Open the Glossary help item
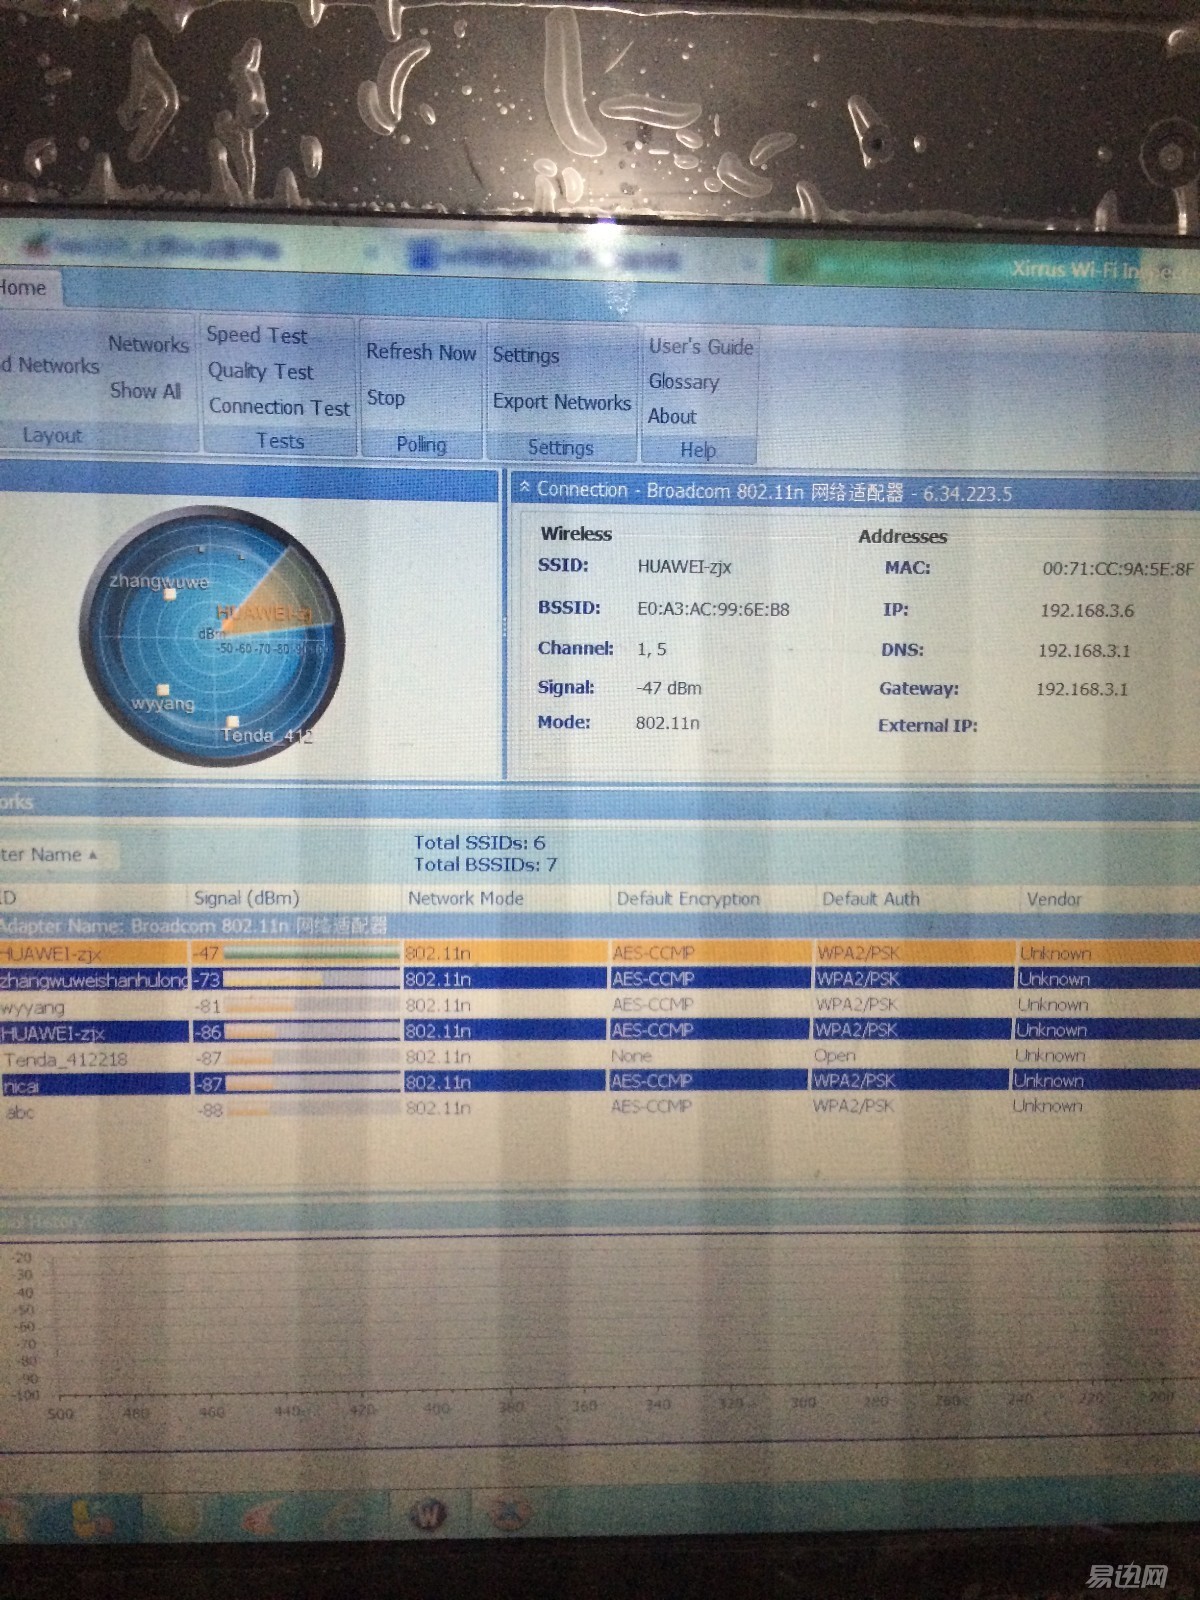 click(683, 382)
